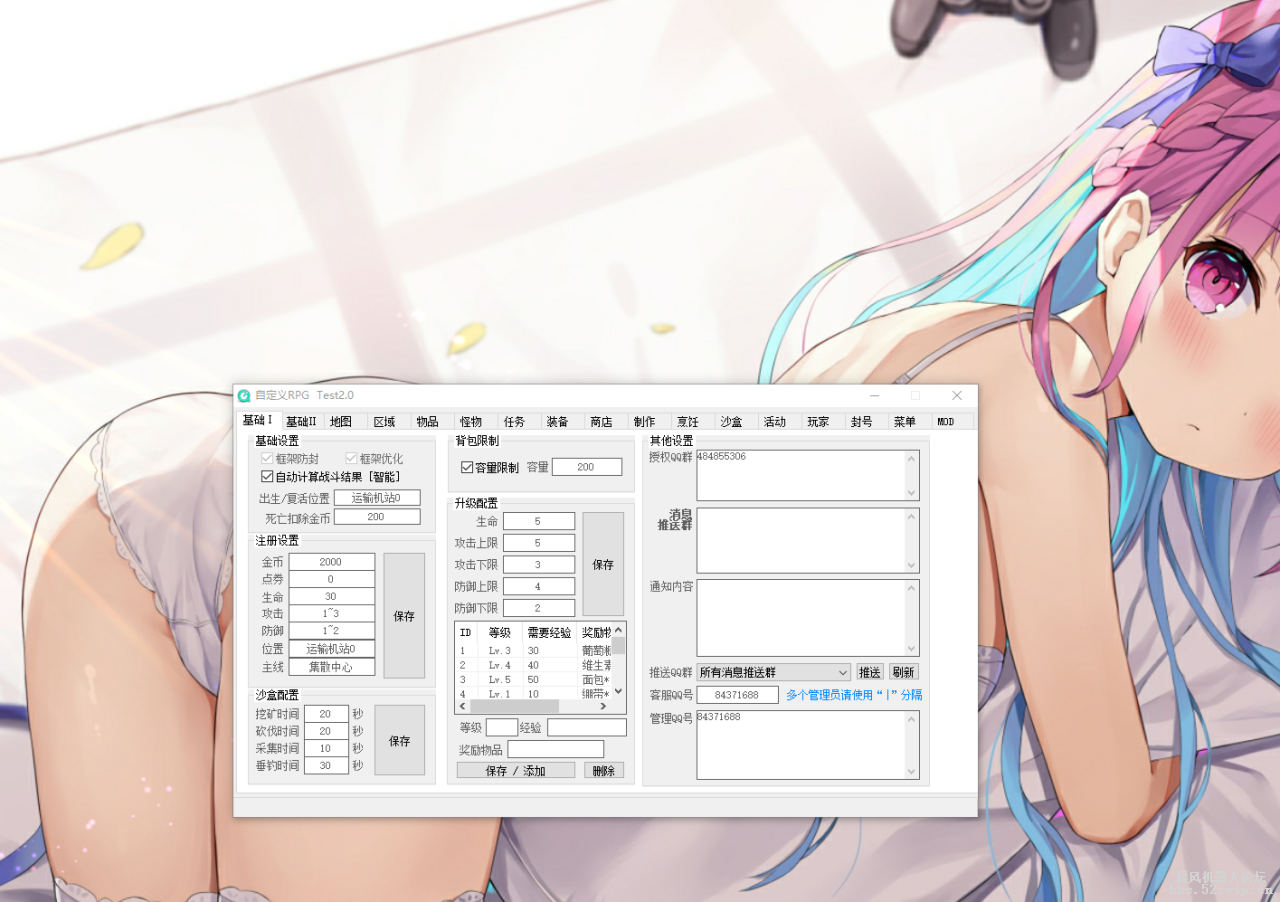Click the 客服QQ号 input field
The height and width of the screenshot is (902, 1280).
tap(737, 695)
